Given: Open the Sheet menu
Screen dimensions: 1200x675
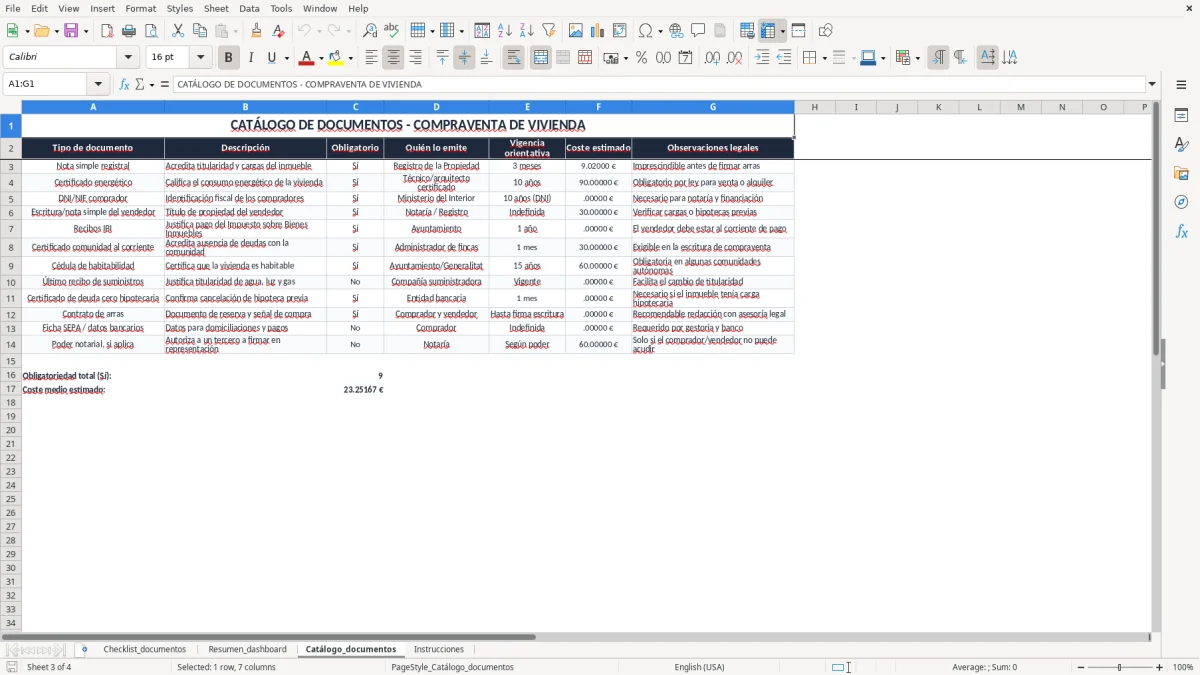Looking at the screenshot, I should tap(217, 8).
